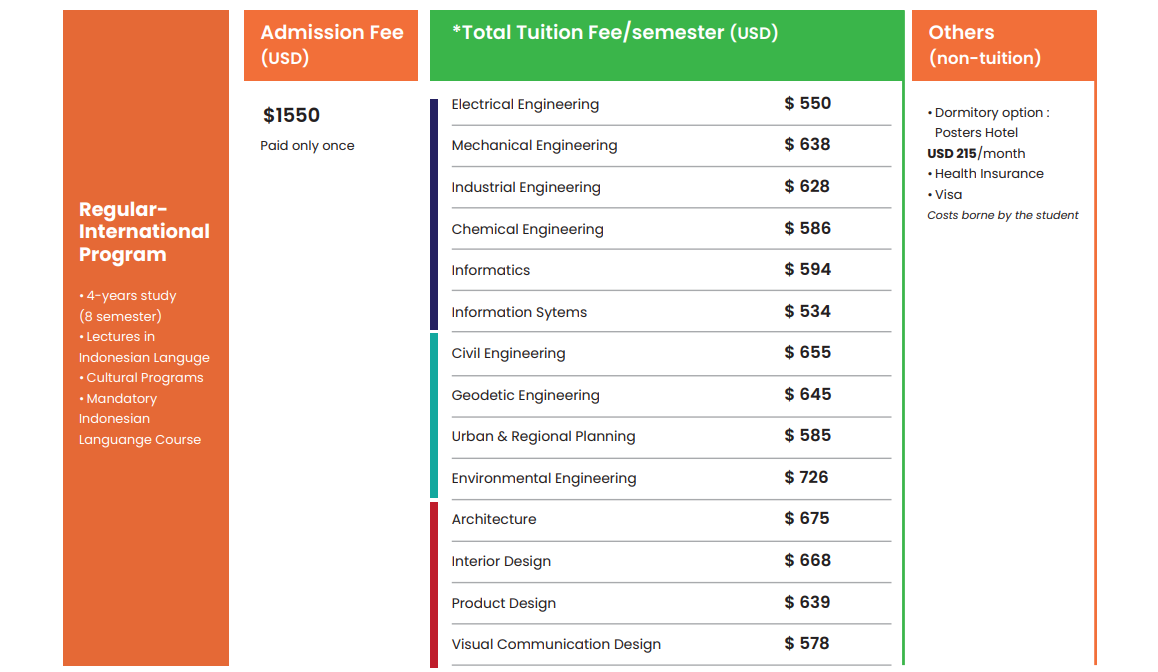The width and height of the screenshot is (1158, 672).
Task: Click the Geodetic Engineering $ 645 fee
Action: point(807,394)
